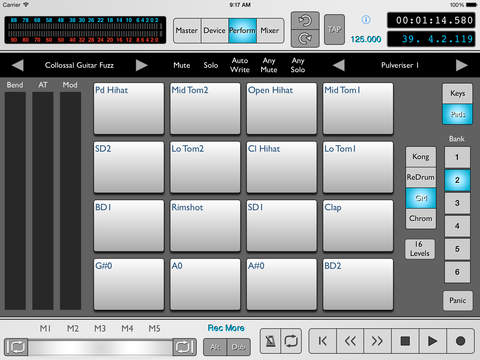Viewport: 480px width, 360px height.
Task: Click the left loop locator icon
Action: tap(16, 347)
